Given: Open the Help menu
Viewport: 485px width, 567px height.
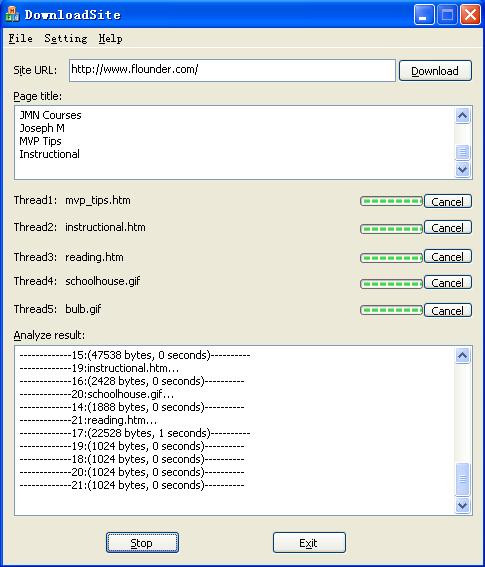Looking at the screenshot, I should [110, 38].
